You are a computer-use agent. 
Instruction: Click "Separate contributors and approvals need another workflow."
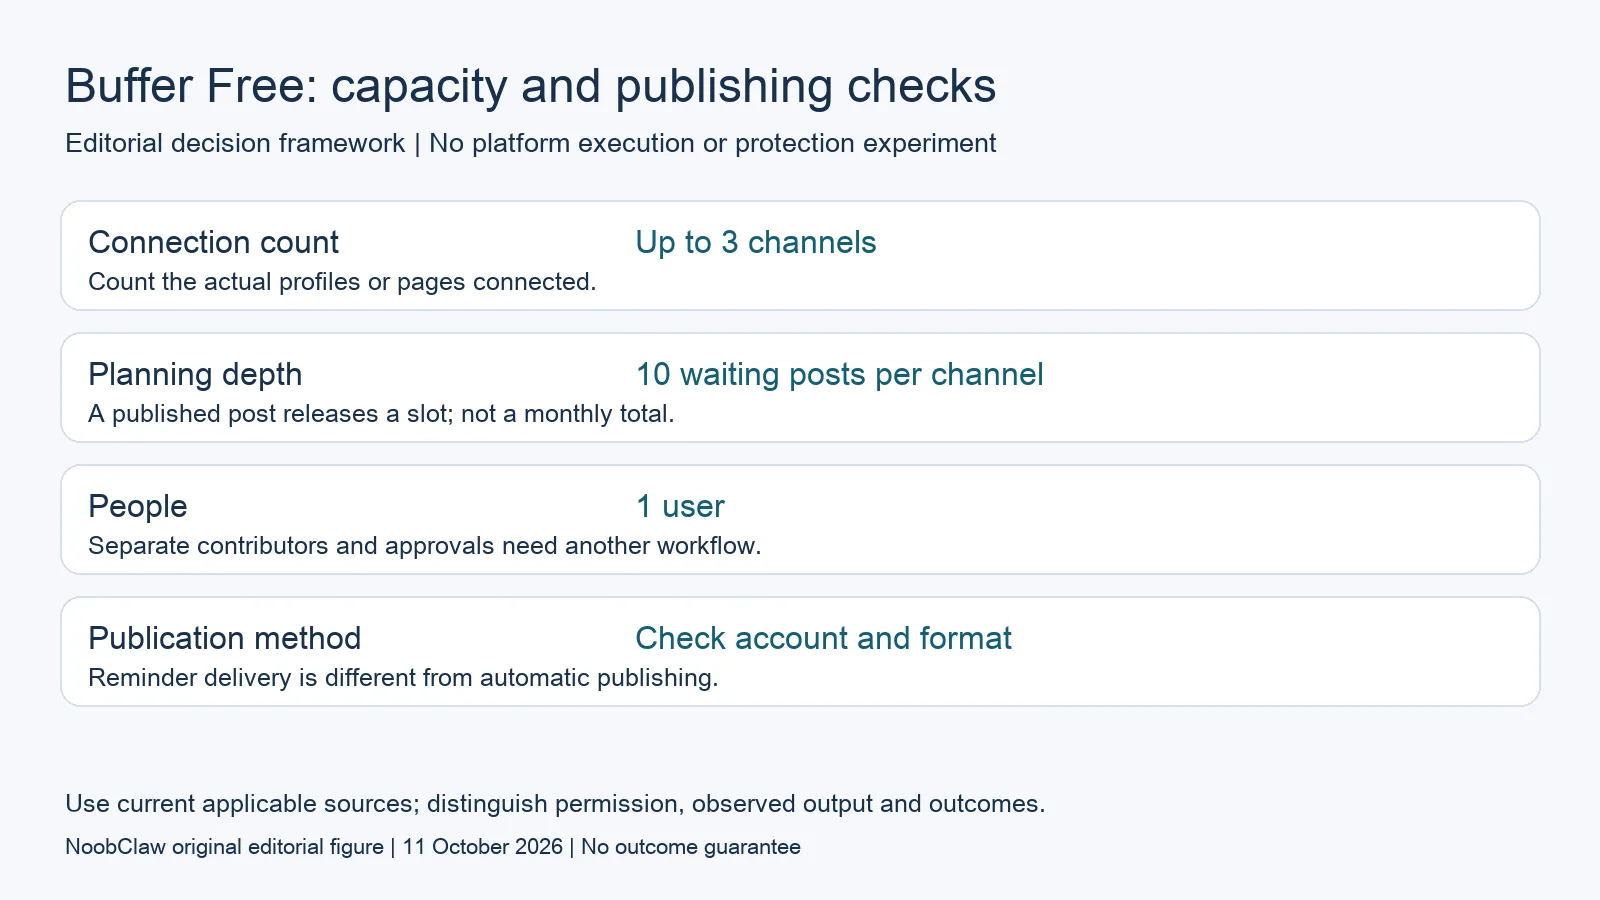point(425,546)
